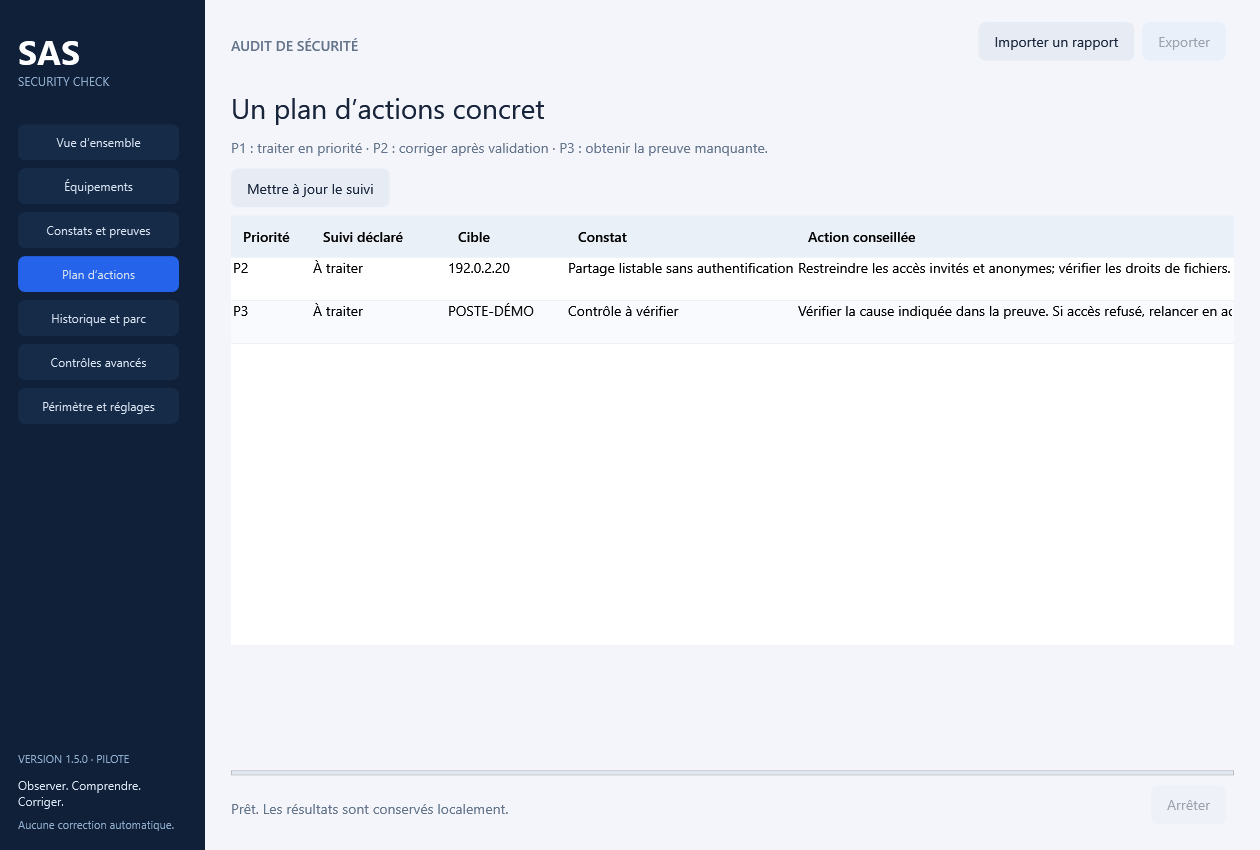Select the Plan d'actions sidebar item
The image size is (1260, 850).
pyautogui.click(x=98, y=274)
